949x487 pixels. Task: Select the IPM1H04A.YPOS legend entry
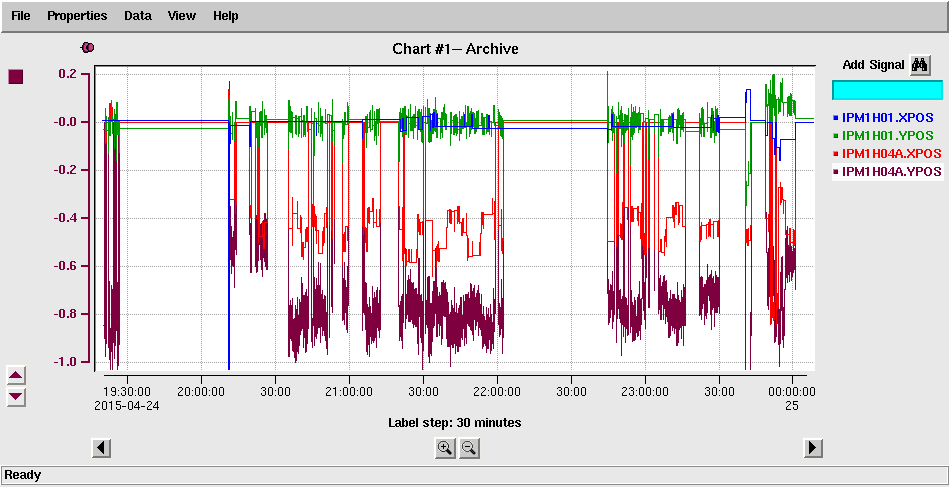click(888, 172)
